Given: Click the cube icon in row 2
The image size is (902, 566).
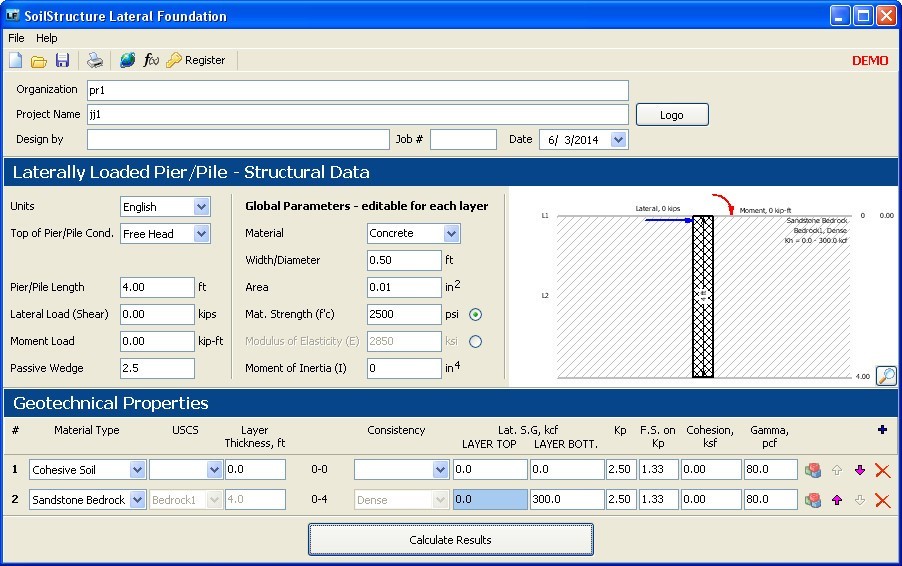Looking at the screenshot, I should (x=813, y=500).
